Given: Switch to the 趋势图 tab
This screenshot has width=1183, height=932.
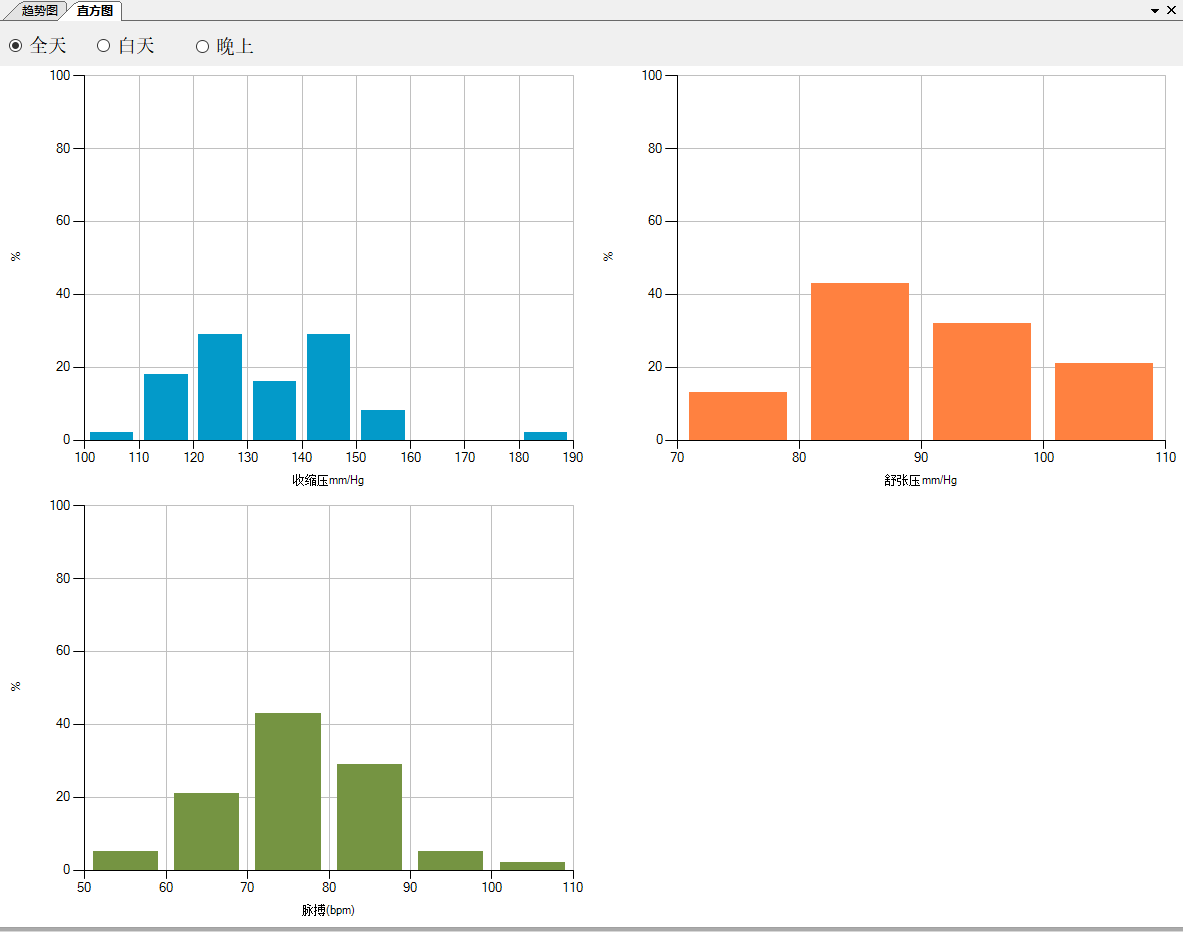Looking at the screenshot, I should pyautogui.click(x=39, y=10).
